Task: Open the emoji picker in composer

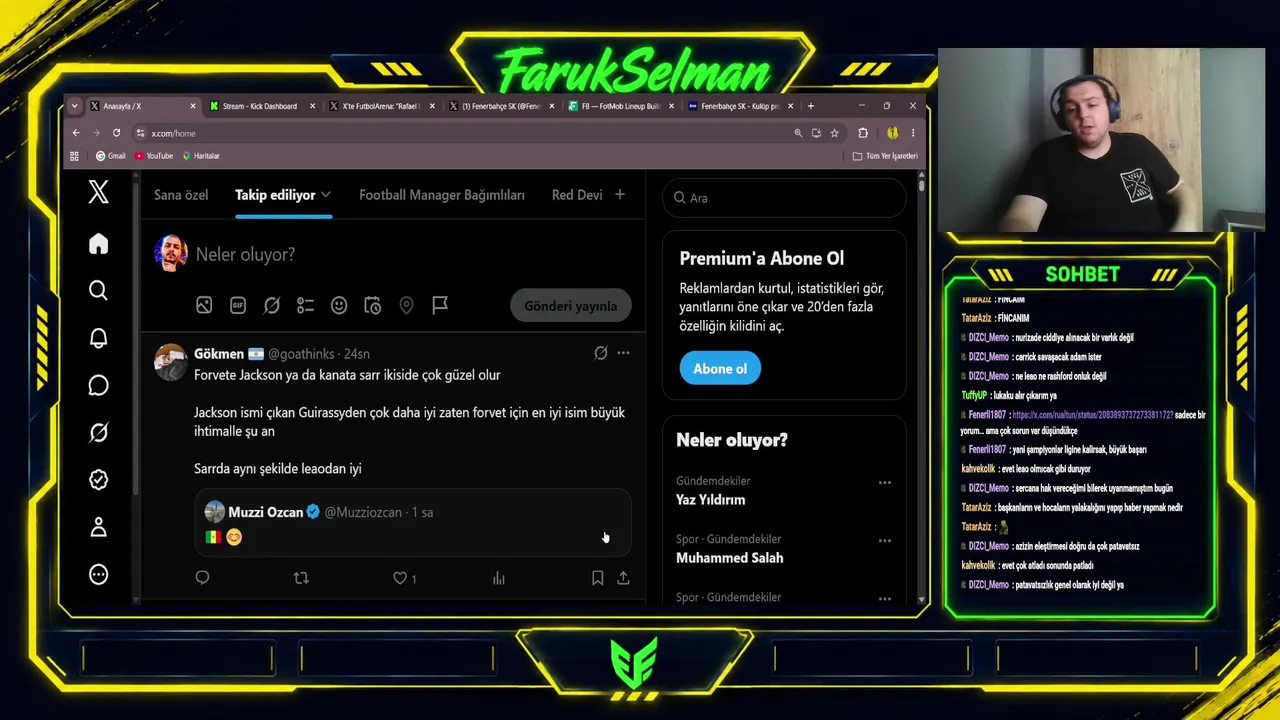Action: 339,305
